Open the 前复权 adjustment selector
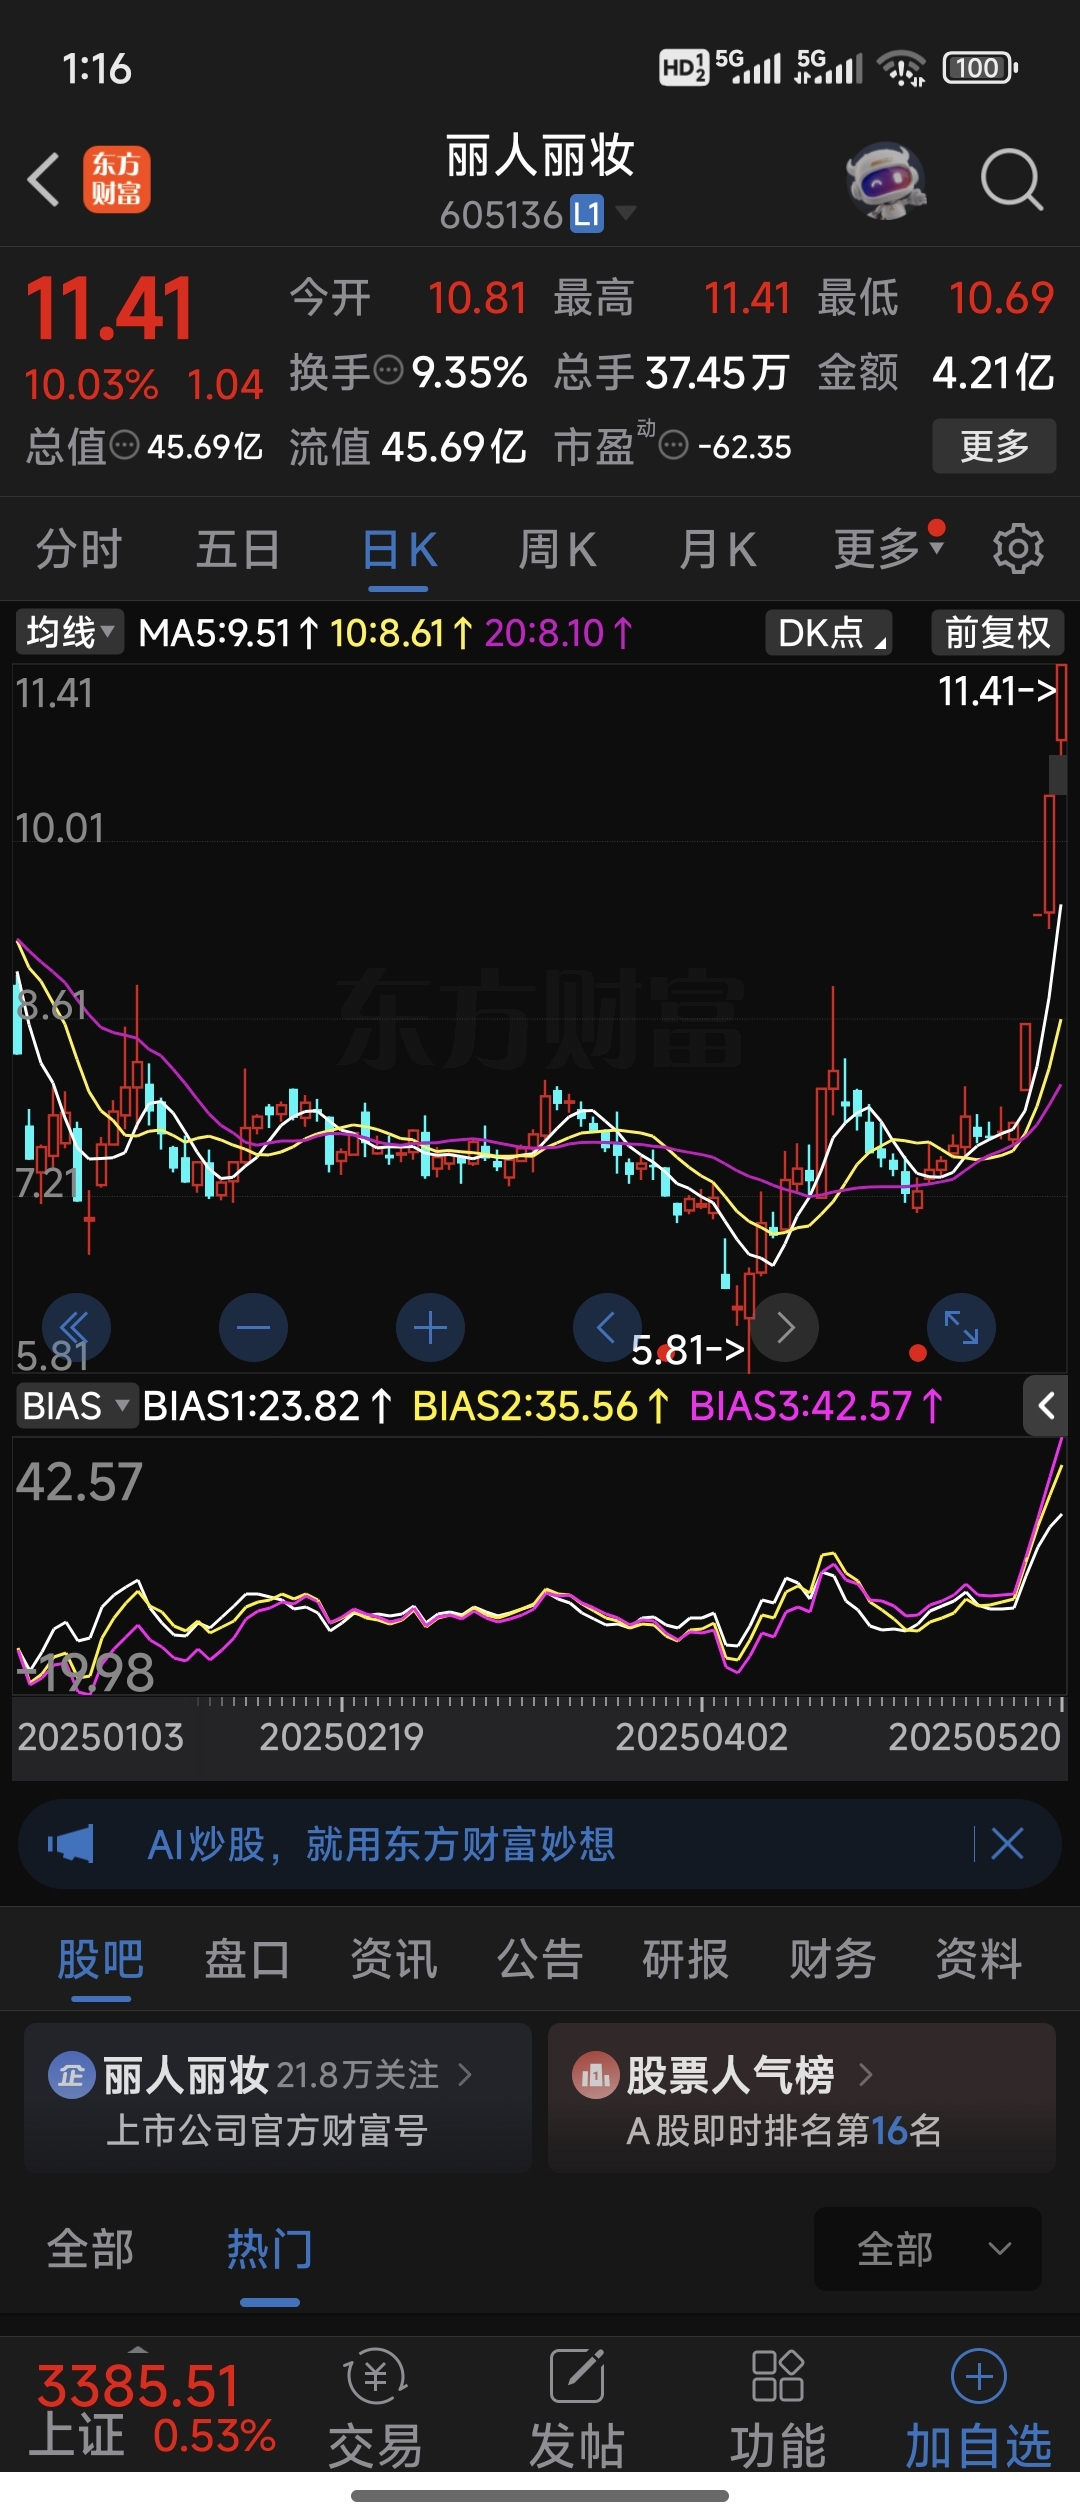1080x2520 pixels. point(998,632)
